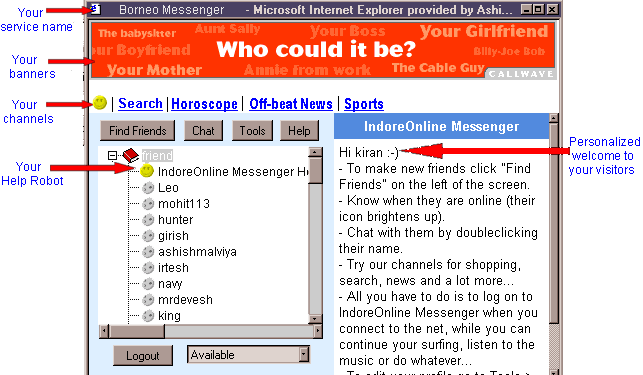Select irtesh in friend list
Screen dimensions: 643x375
173,268
